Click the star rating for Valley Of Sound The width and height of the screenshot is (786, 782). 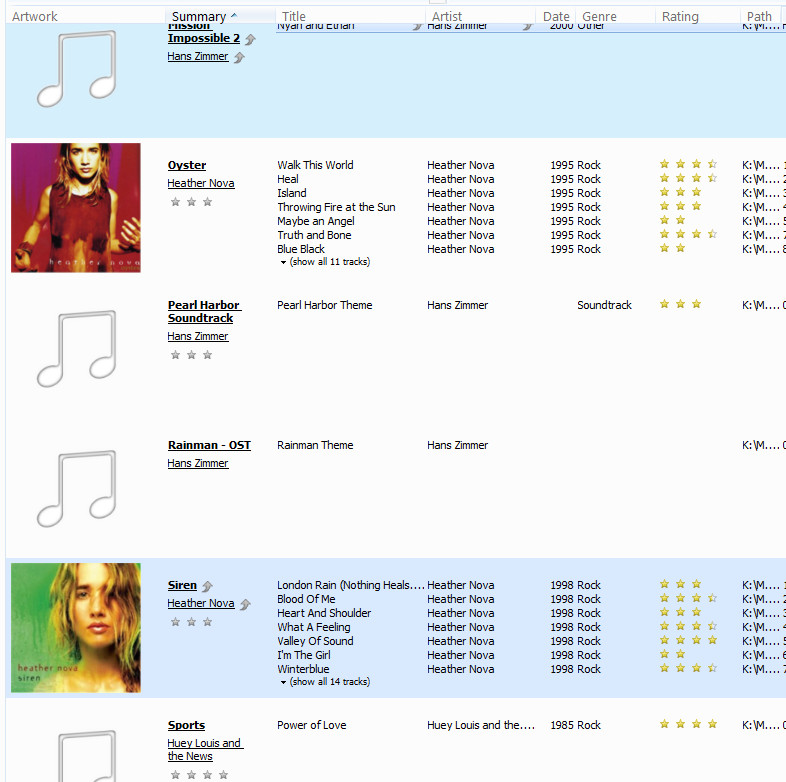[687, 641]
